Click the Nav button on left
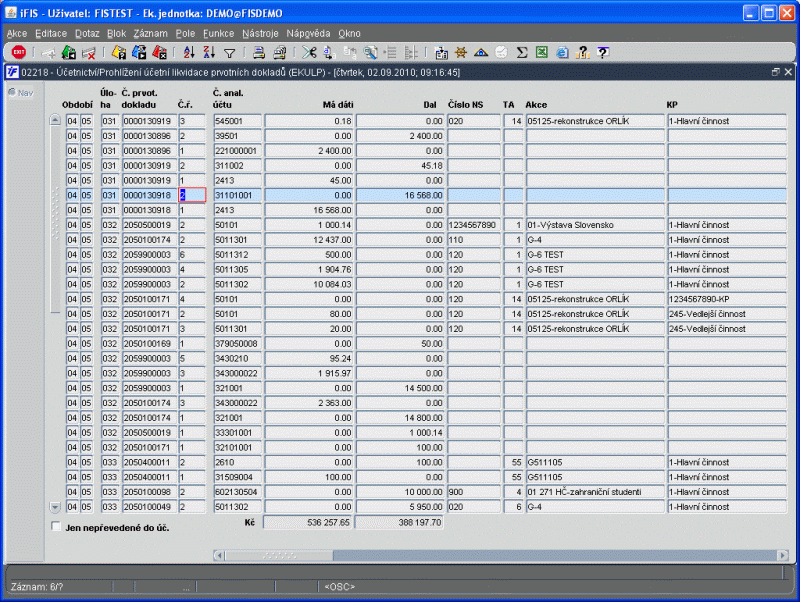This screenshot has height=602, width=800. pos(20,93)
